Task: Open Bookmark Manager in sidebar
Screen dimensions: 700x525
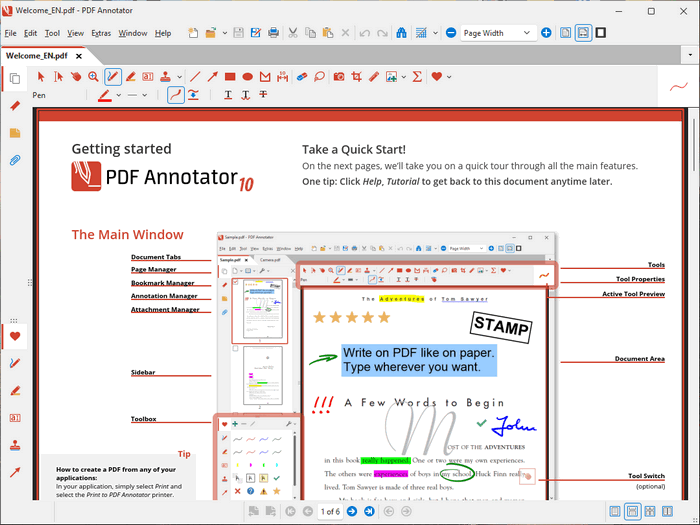Action: tap(15, 106)
